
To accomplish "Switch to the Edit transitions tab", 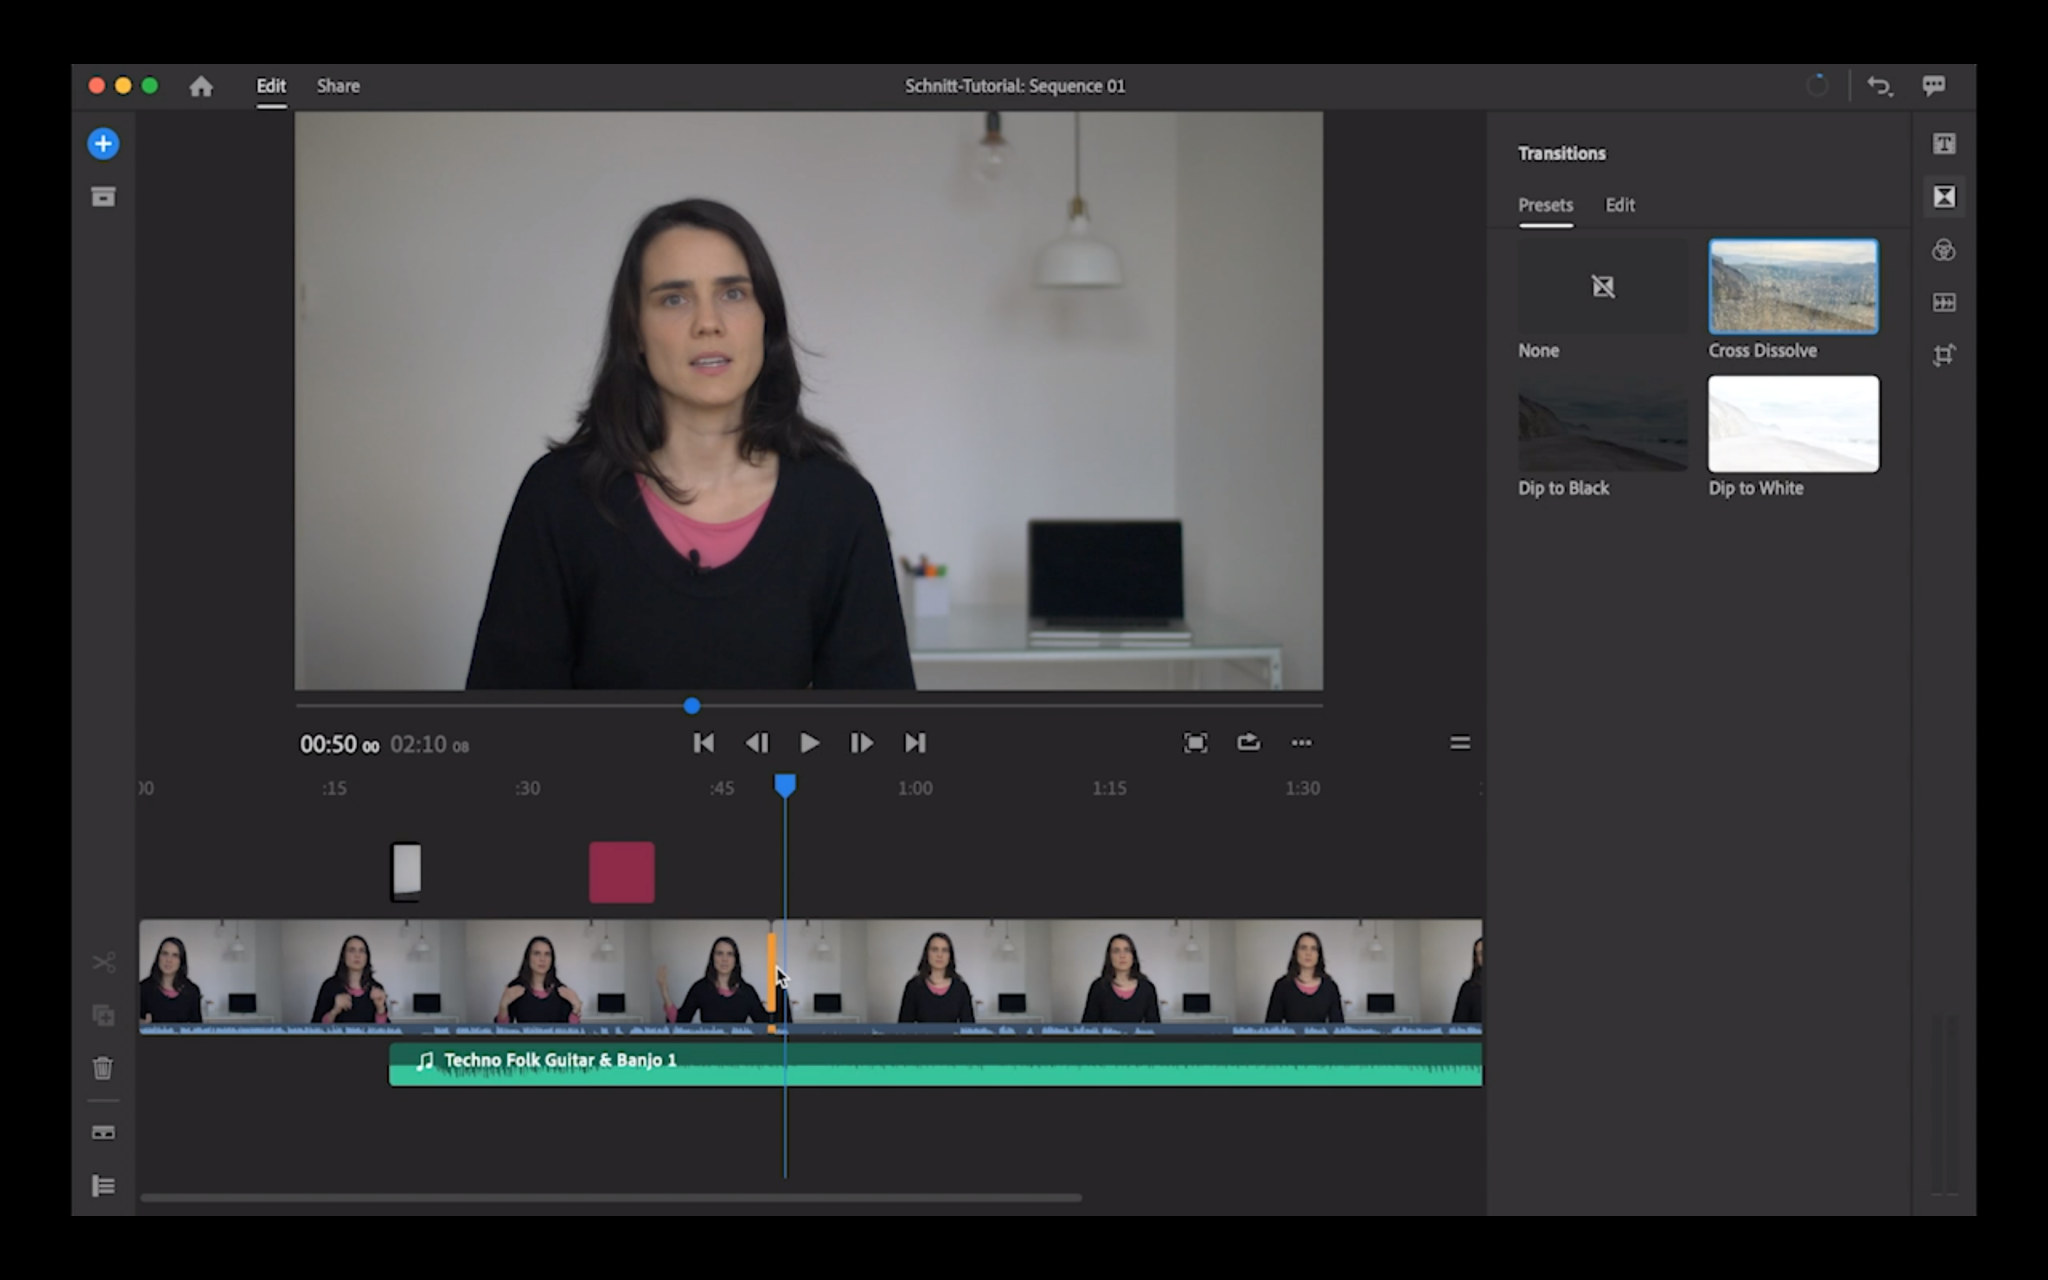I will point(1619,205).
